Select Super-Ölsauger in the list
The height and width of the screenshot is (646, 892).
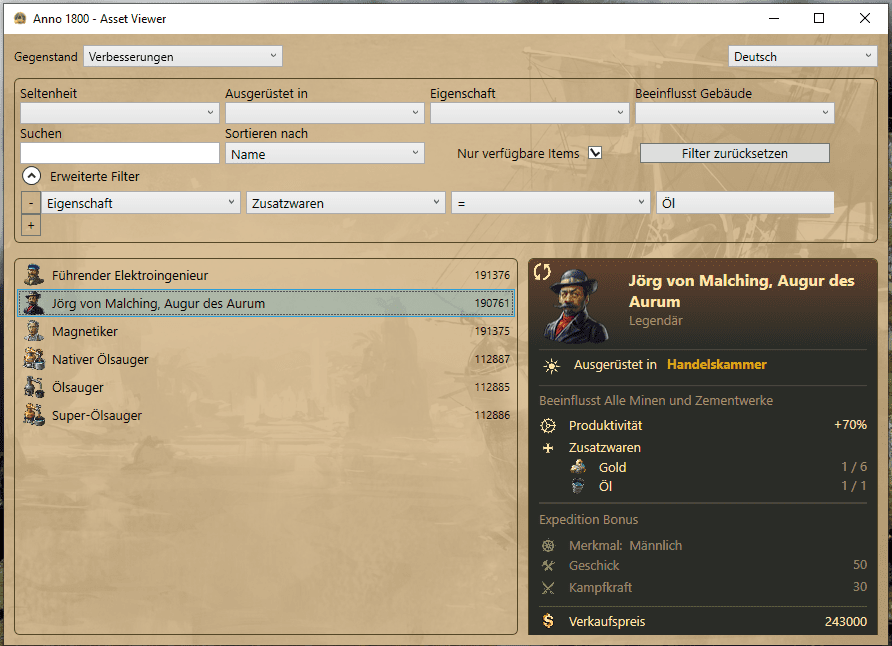pos(266,415)
